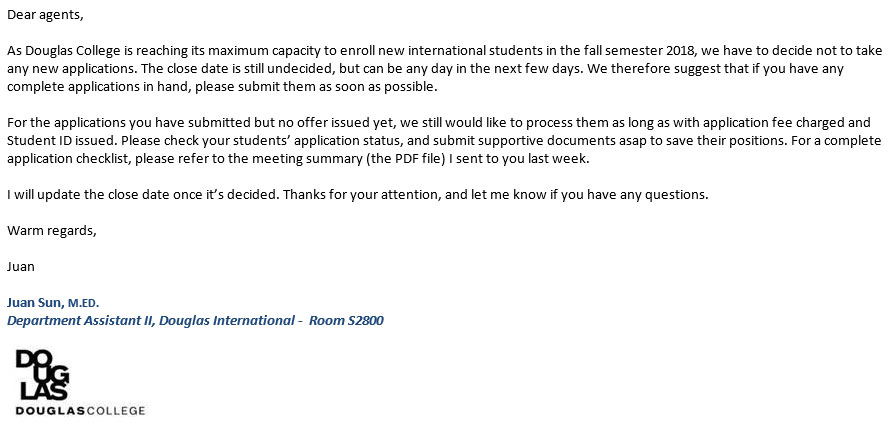Click the "Juan Sun, M.ED." signature name
The width and height of the screenshot is (893, 432).
click(x=53, y=302)
